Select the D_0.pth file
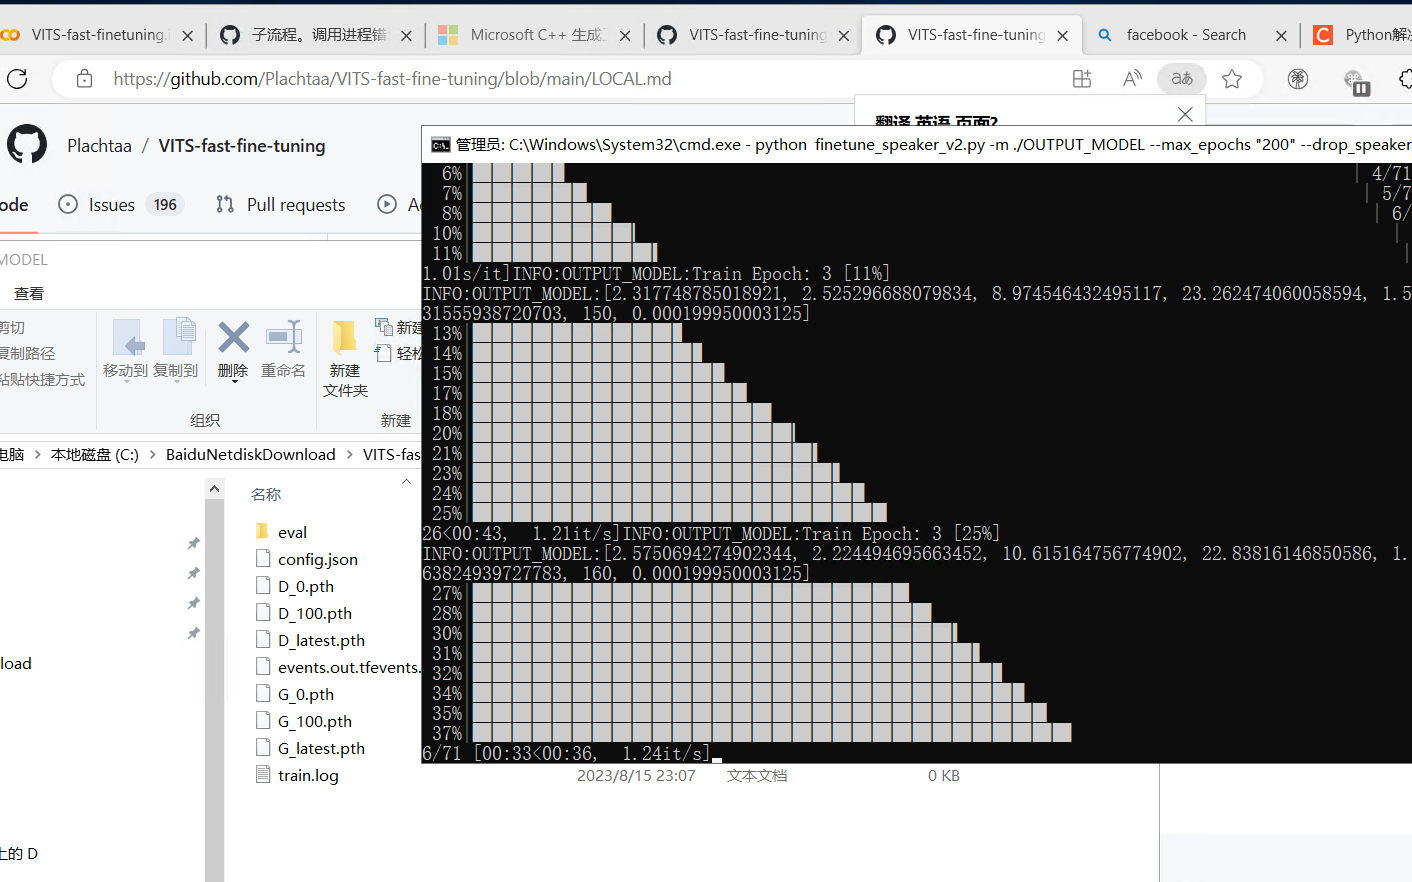1412x882 pixels. 305,586
